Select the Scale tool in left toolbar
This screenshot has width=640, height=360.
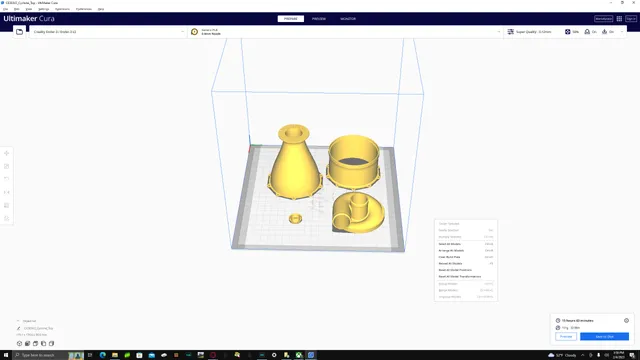pos(7,166)
